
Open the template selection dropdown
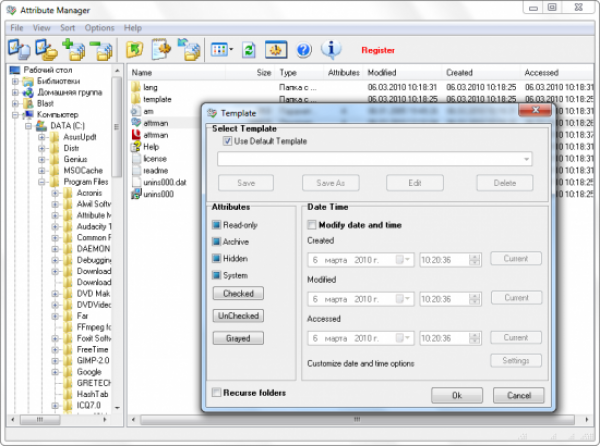(526, 159)
